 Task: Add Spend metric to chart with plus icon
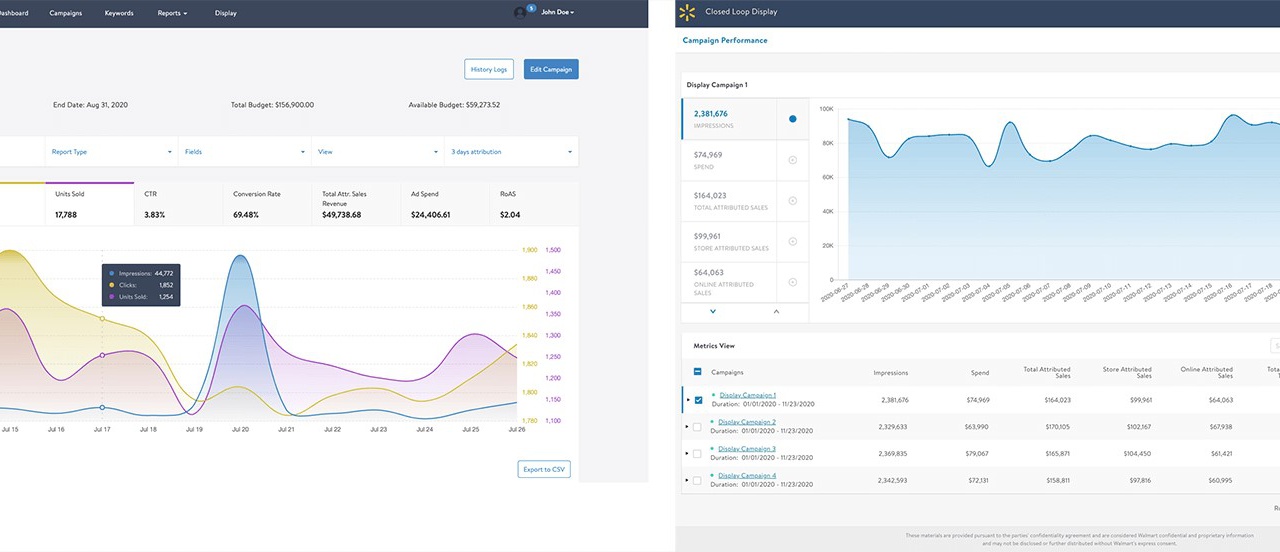click(x=793, y=160)
